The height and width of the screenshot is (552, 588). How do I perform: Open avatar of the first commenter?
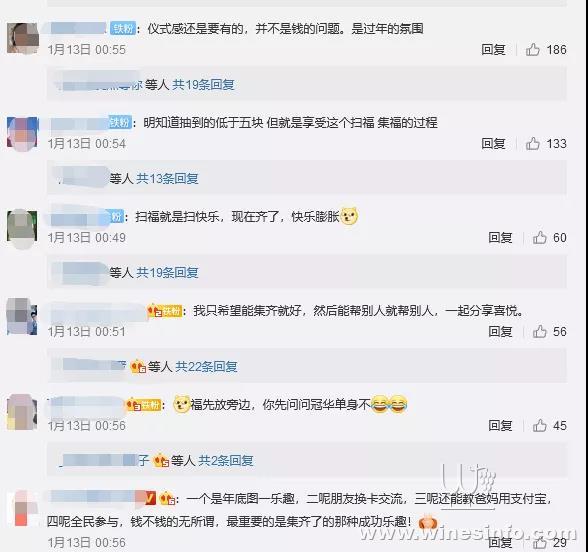[x=22, y=39]
